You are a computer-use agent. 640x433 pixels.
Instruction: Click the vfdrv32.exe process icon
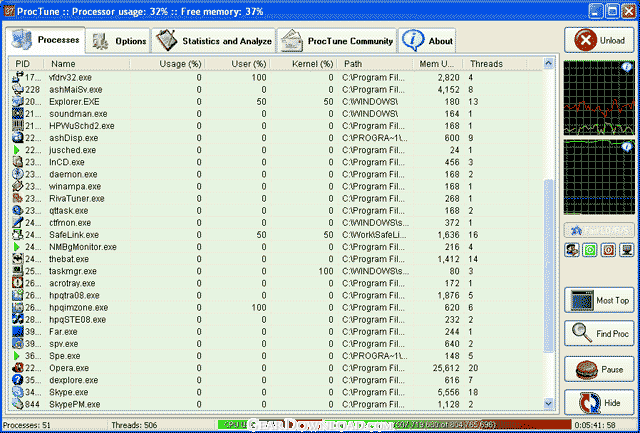pyautogui.click(x=18, y=77)
